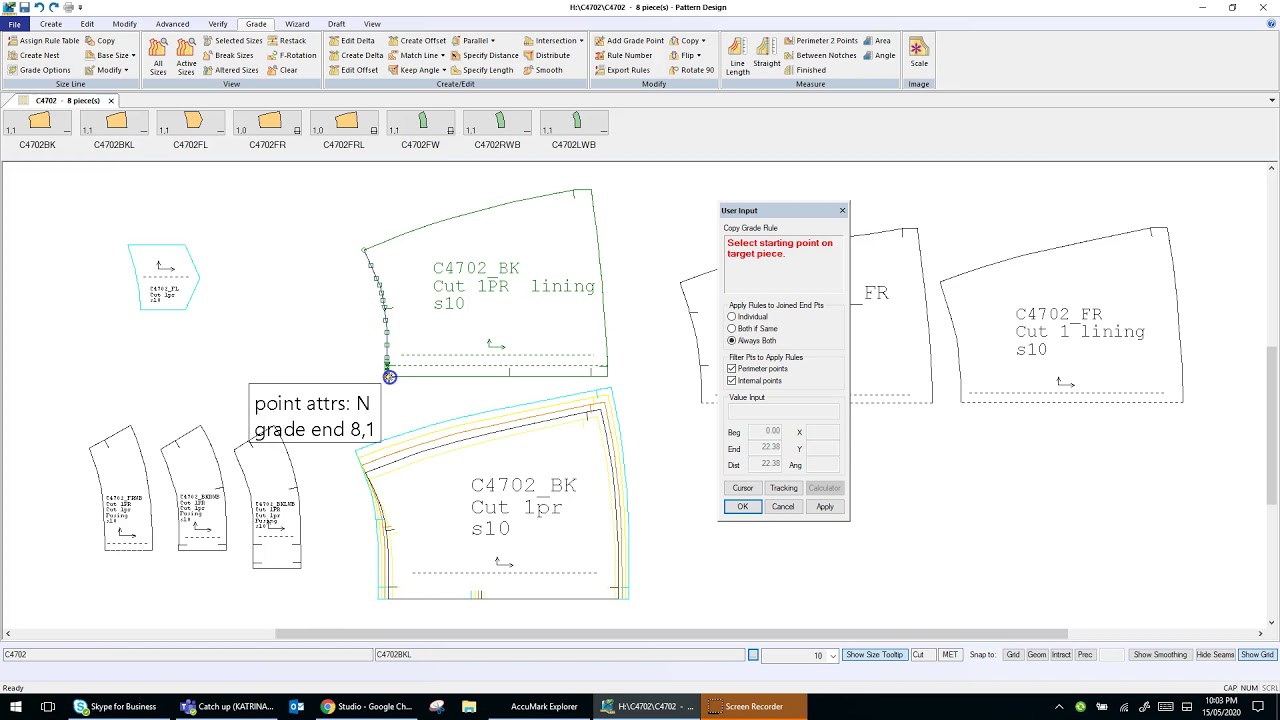1280x720 pixels.
Task: Click Cancel in the User Input dialog
Action: [x=783, y=507]
